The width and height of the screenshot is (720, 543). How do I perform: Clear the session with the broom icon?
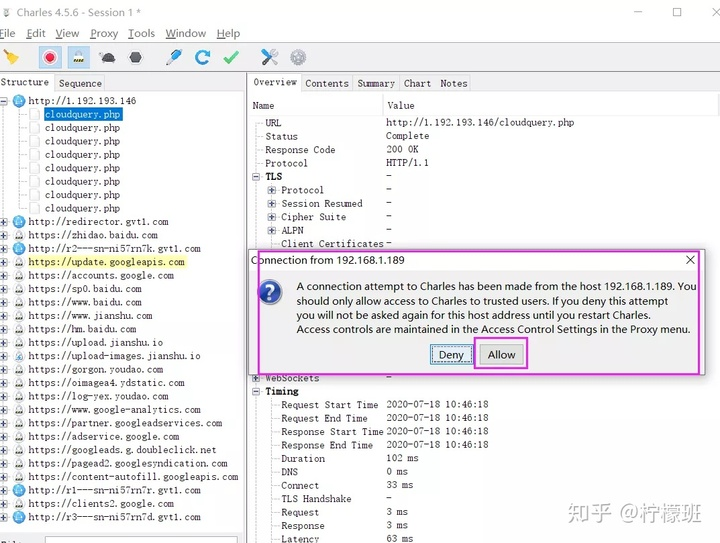click(11, 57)
